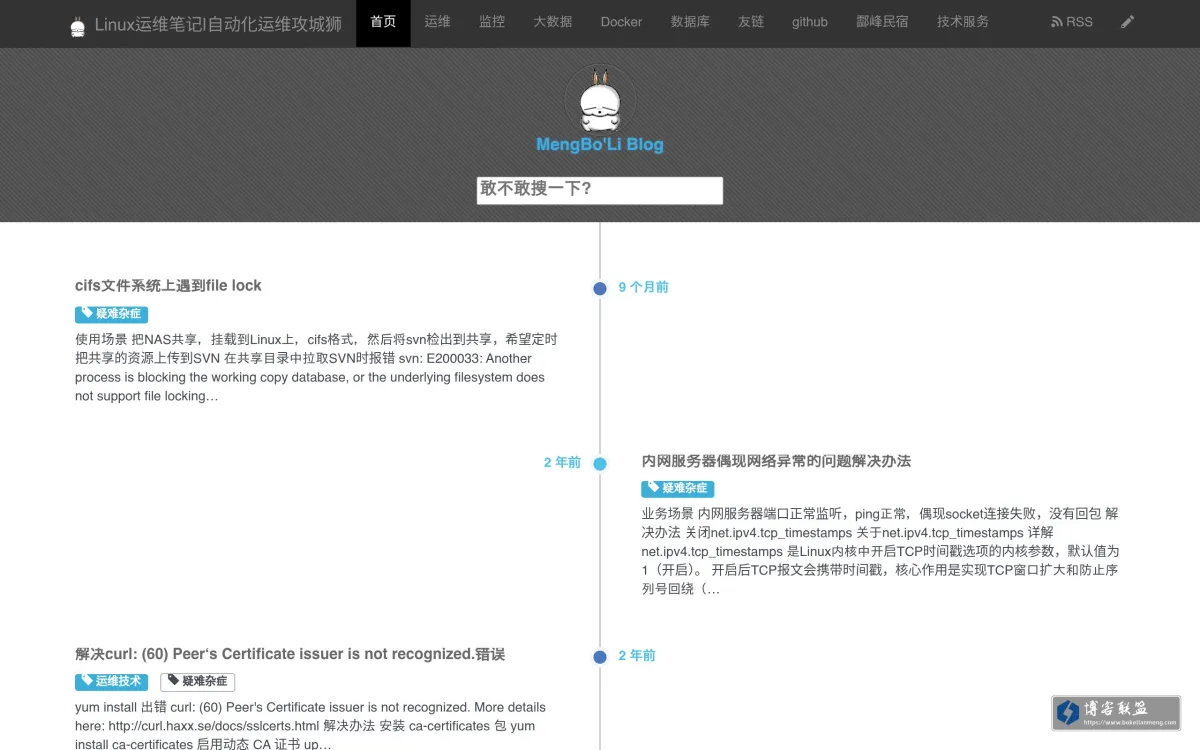This screenshot has height=750, width=1200.
Task: Click the 2 年前 label right of the timeline
Action: (637, 656)
